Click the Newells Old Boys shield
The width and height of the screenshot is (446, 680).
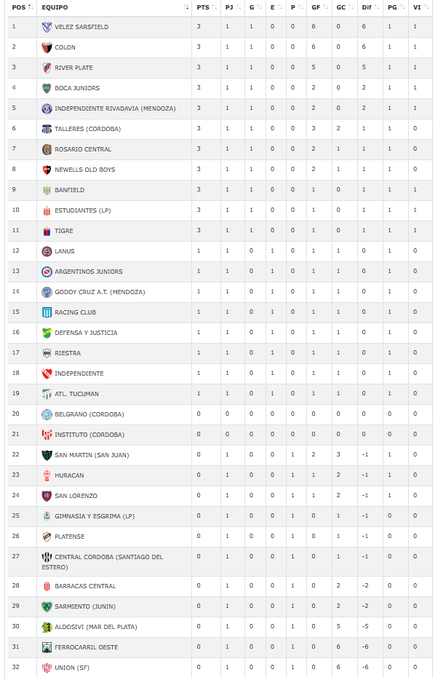point(46,170)
